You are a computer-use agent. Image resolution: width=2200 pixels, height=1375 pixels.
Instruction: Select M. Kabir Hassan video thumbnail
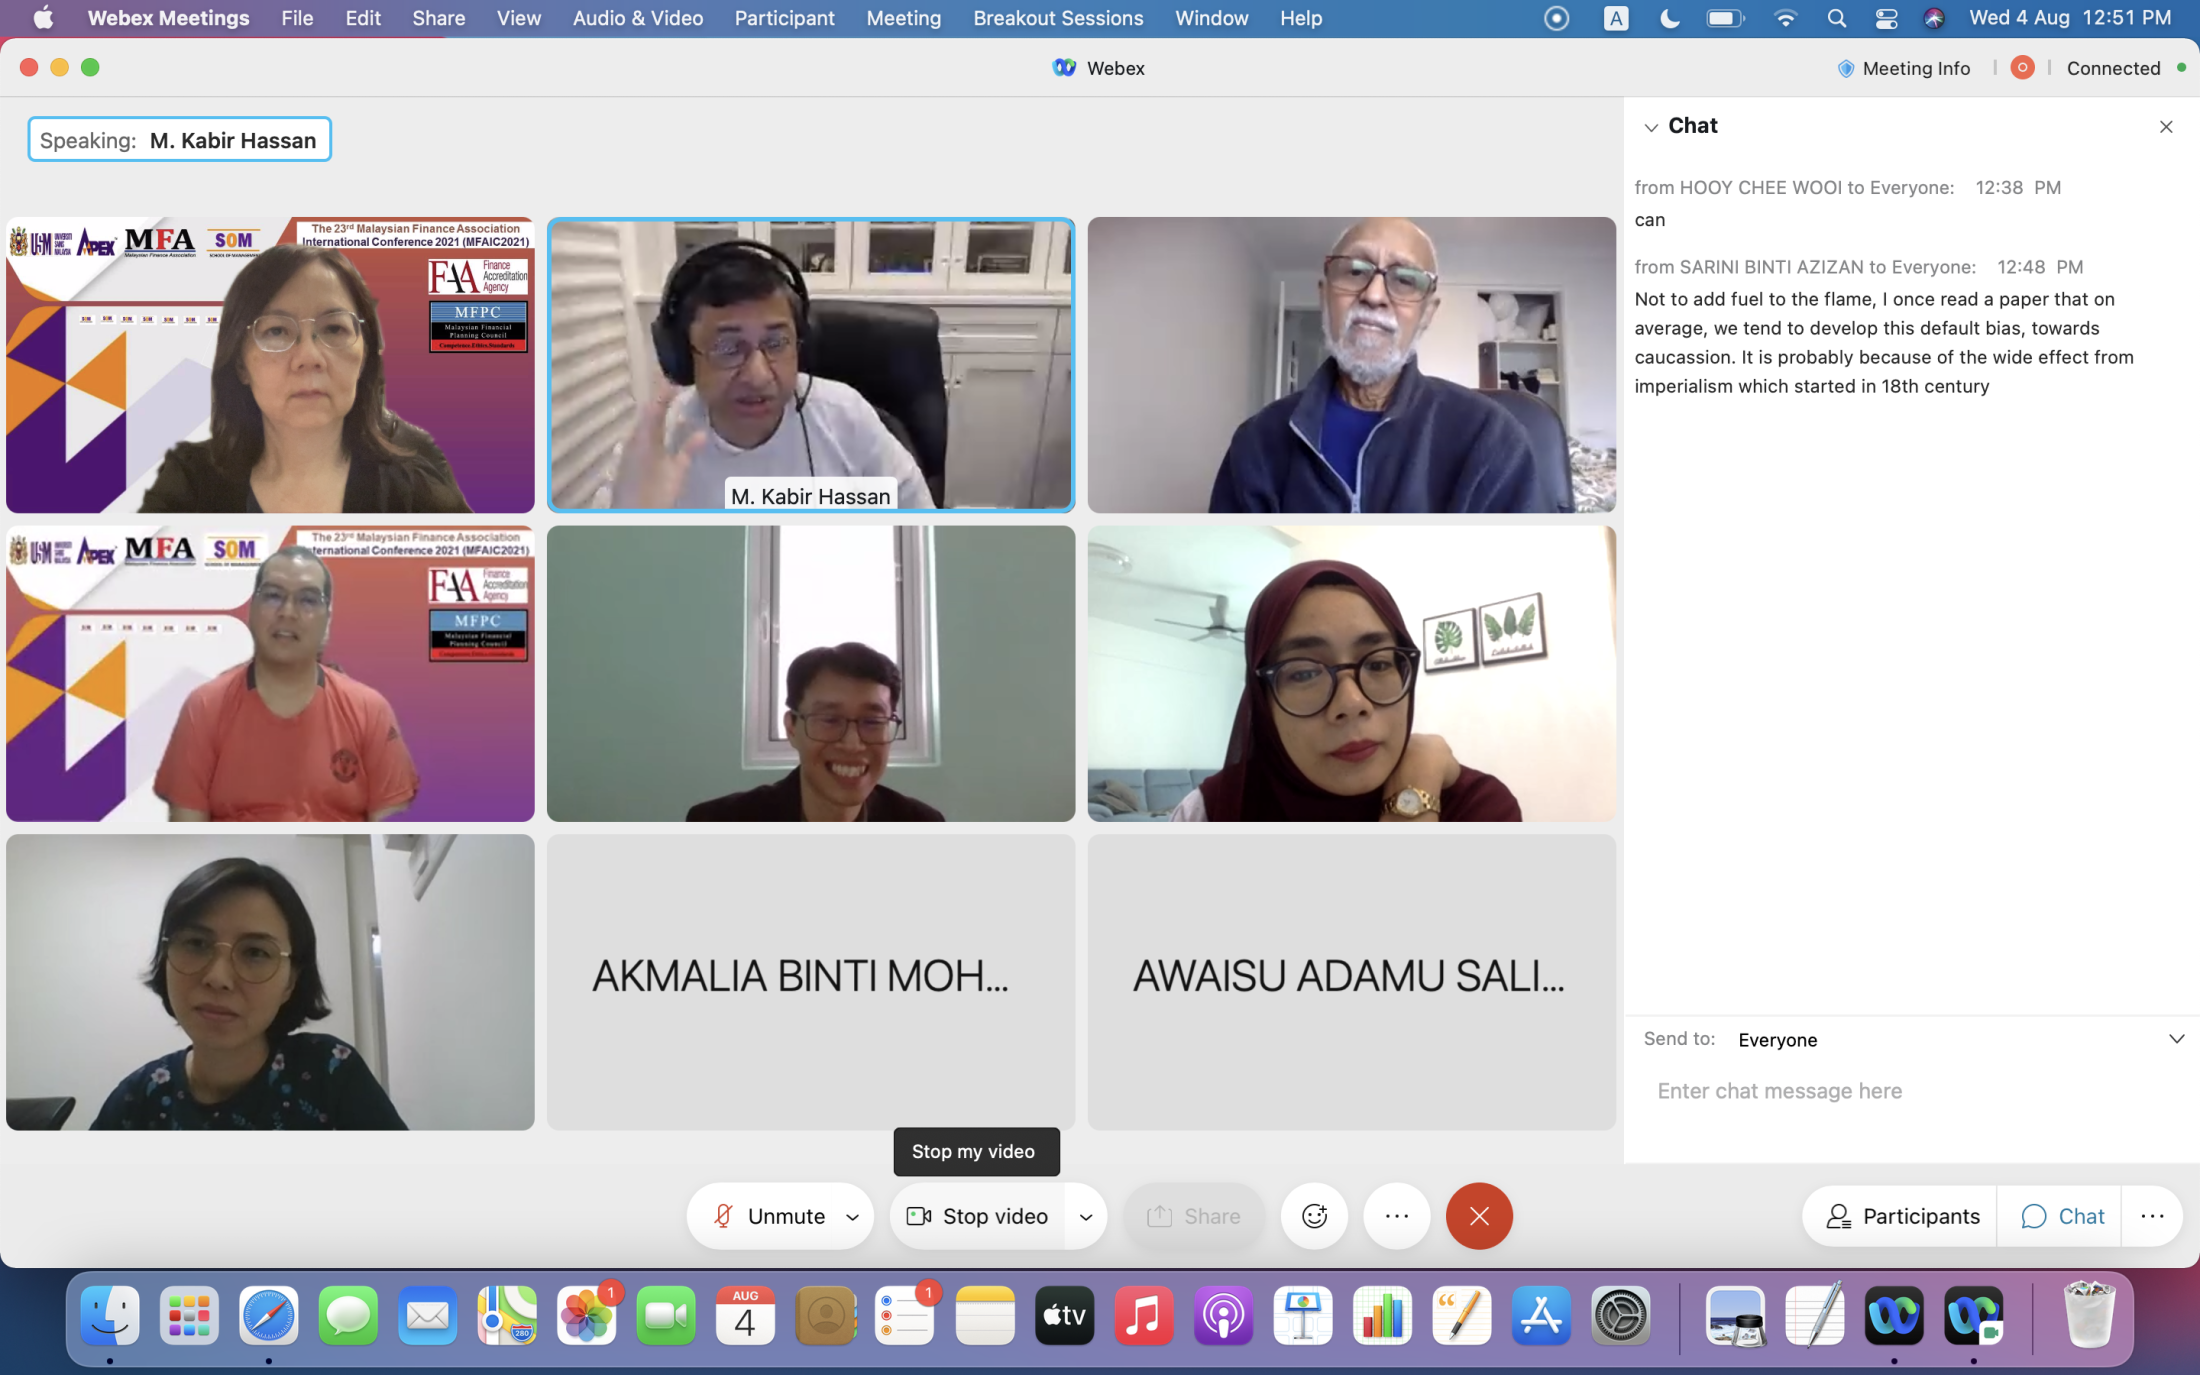pyautogui.click(x=810, y=365)
